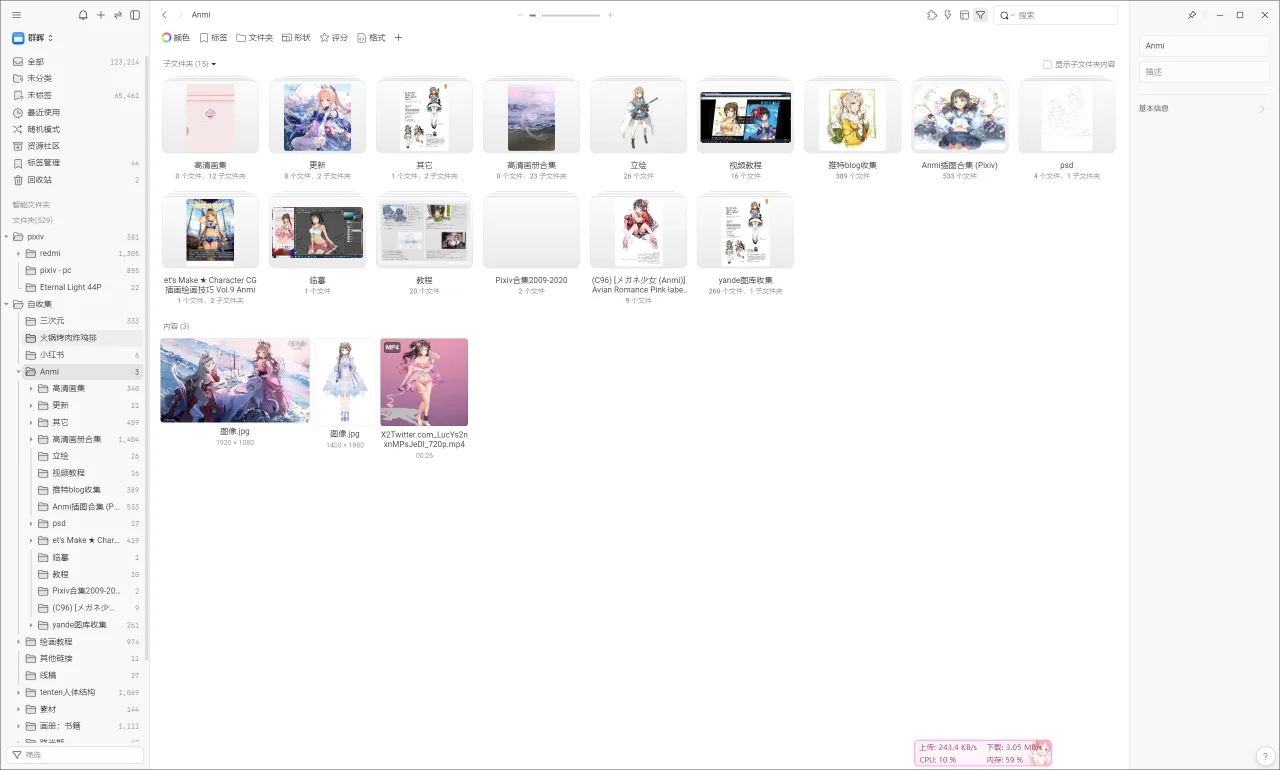The width and height of the screenshot is (1280, 770).
Task: Open the 标签 tag filter
Action: pos(213,38)
